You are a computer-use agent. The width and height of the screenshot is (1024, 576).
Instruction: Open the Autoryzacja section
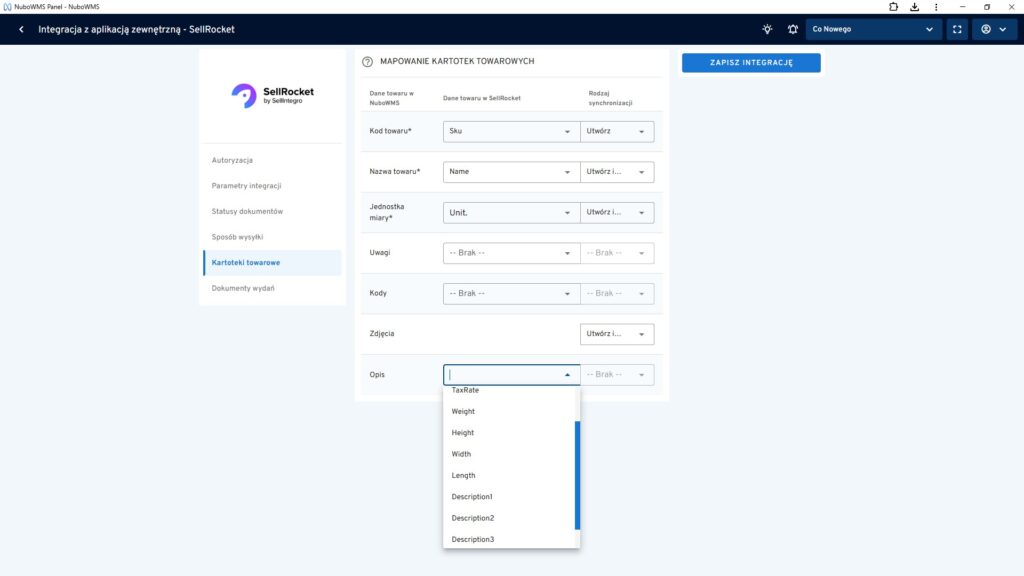click(x=232, y=160)
